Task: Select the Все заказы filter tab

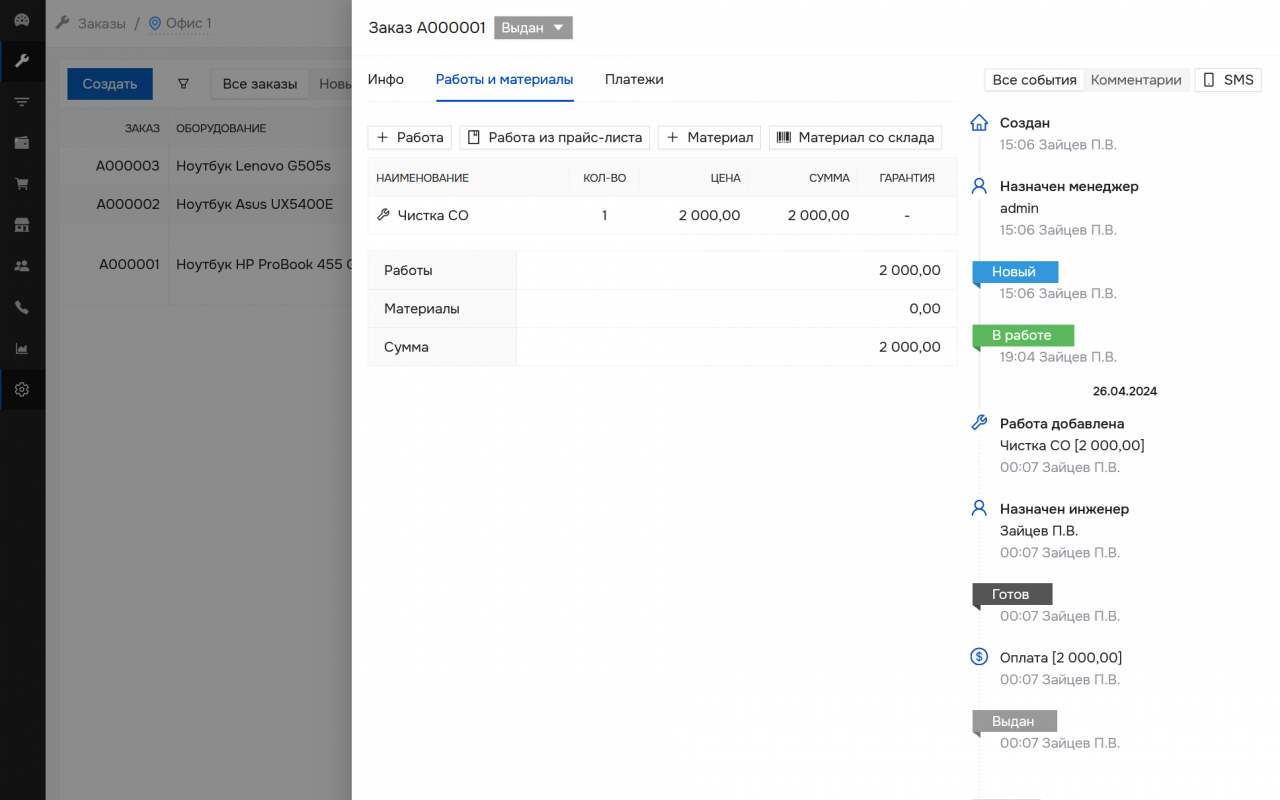Action: pyautogui.click(x=260, y=84)
